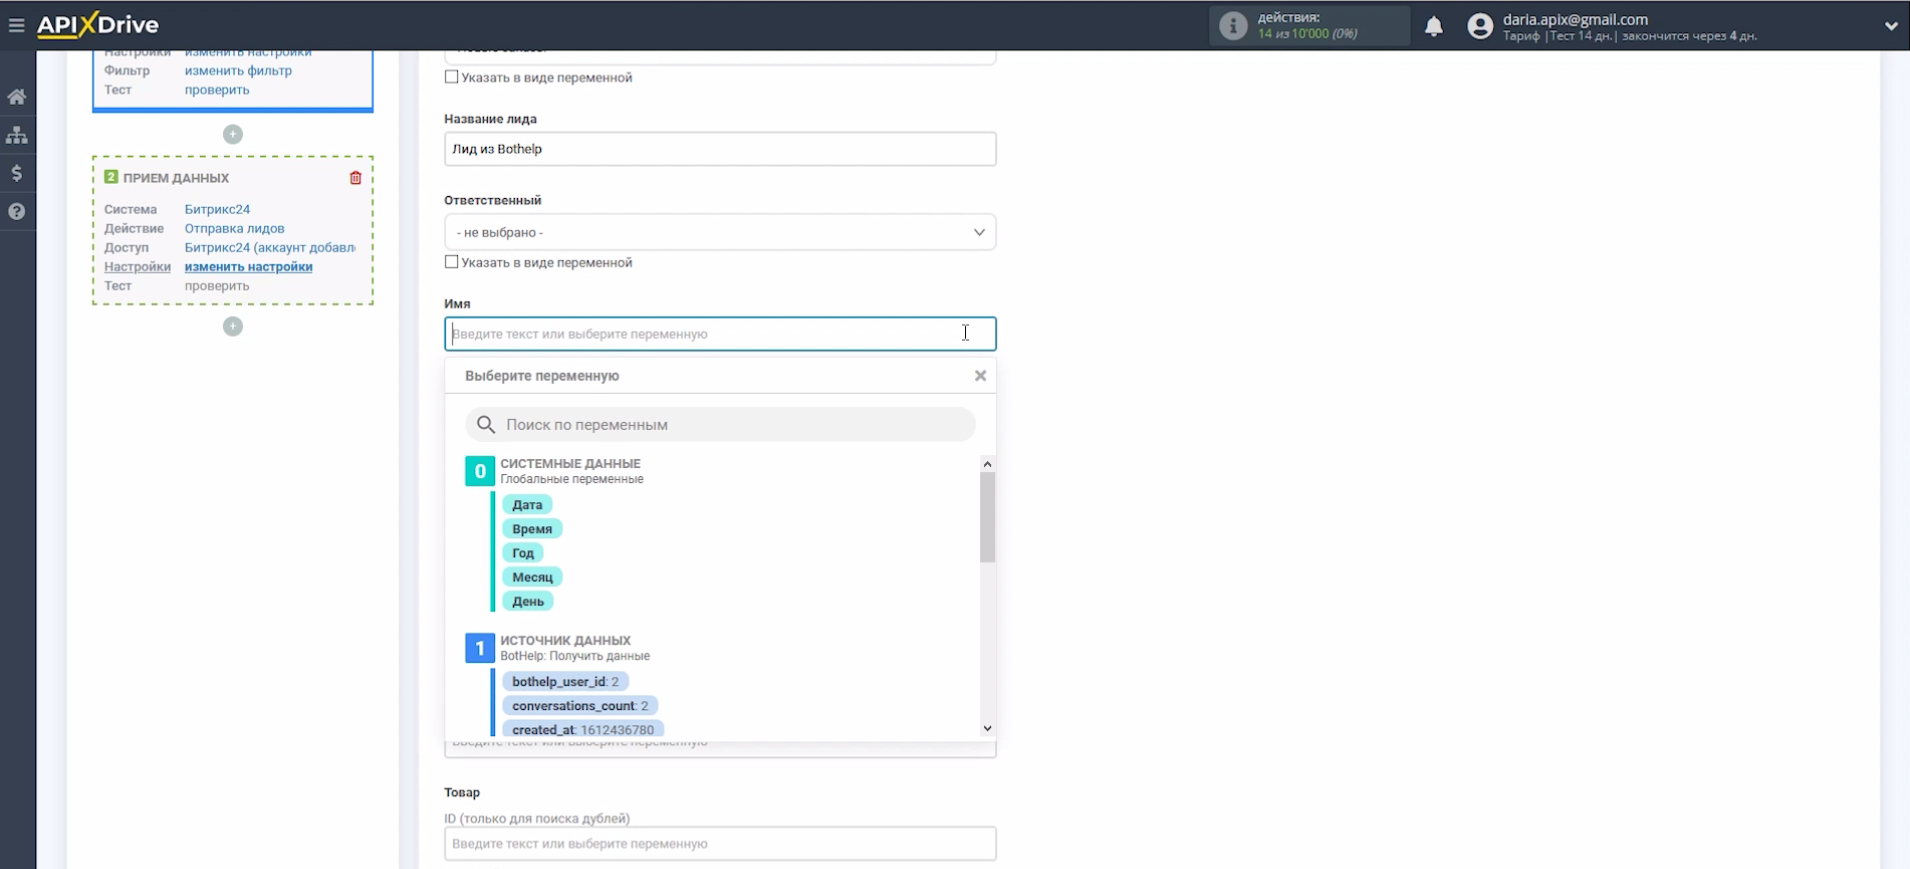Click the plus button above ПРИЕМ ДАННЫХ block

(x=233, y=134)
